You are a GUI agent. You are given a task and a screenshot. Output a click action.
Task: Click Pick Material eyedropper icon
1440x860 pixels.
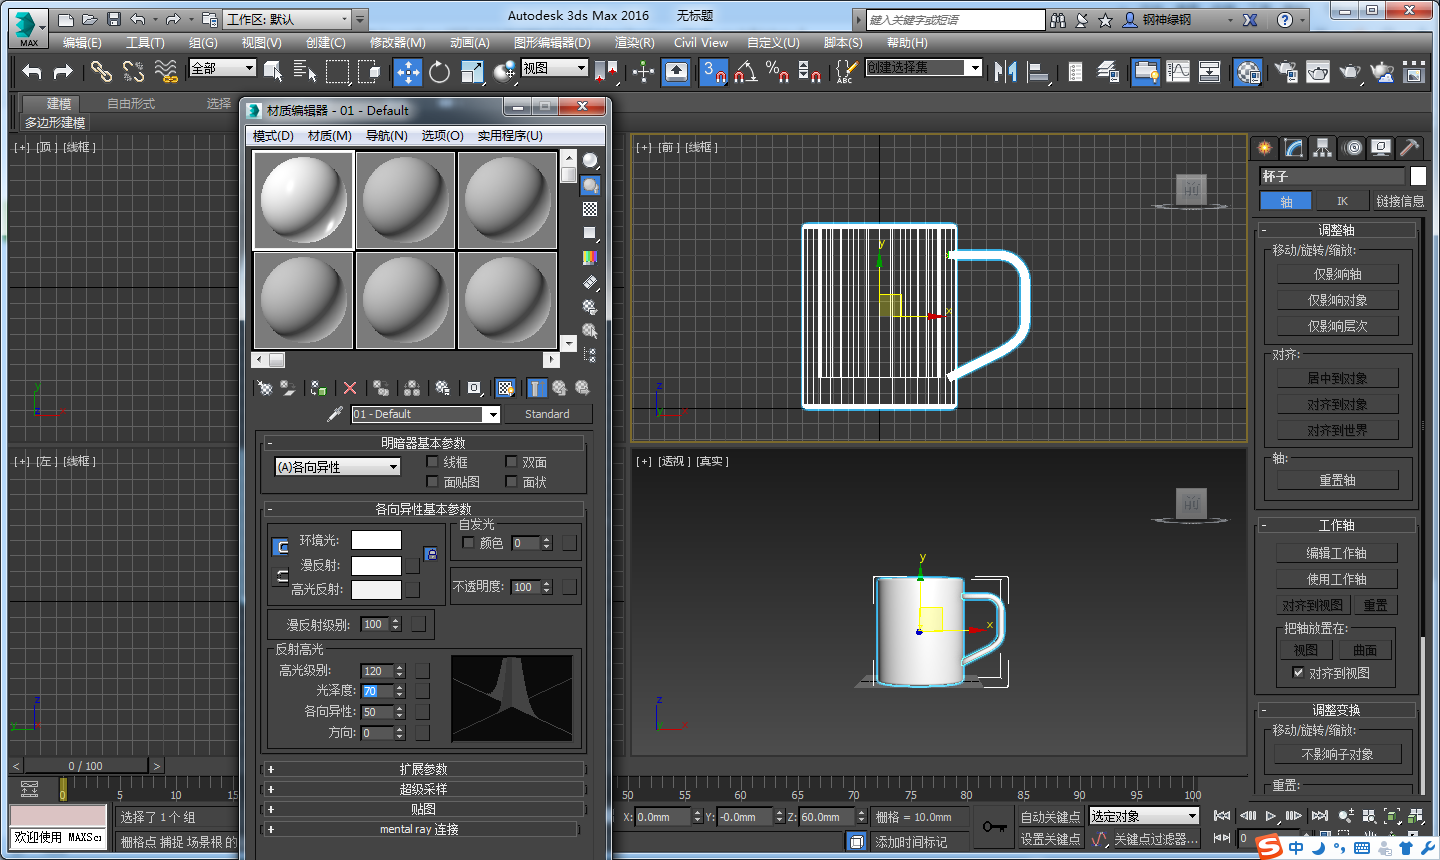click(x=335, y=414)
